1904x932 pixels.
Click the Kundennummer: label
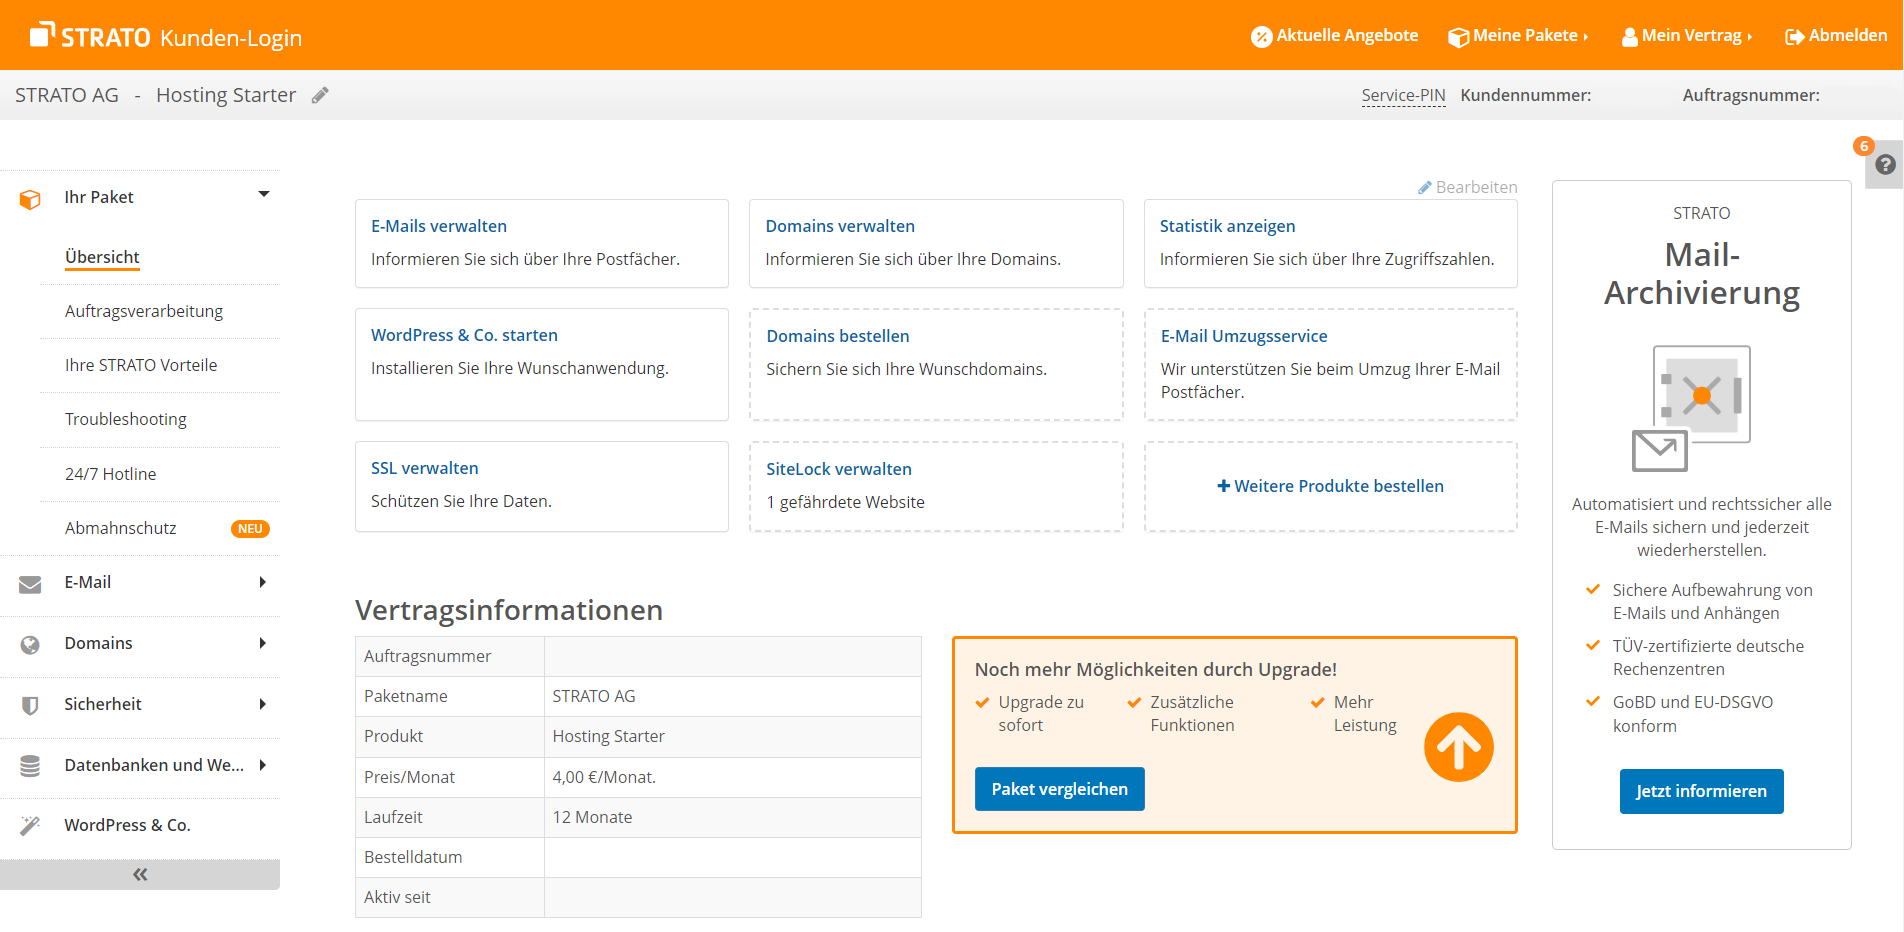coord(1526,95)
